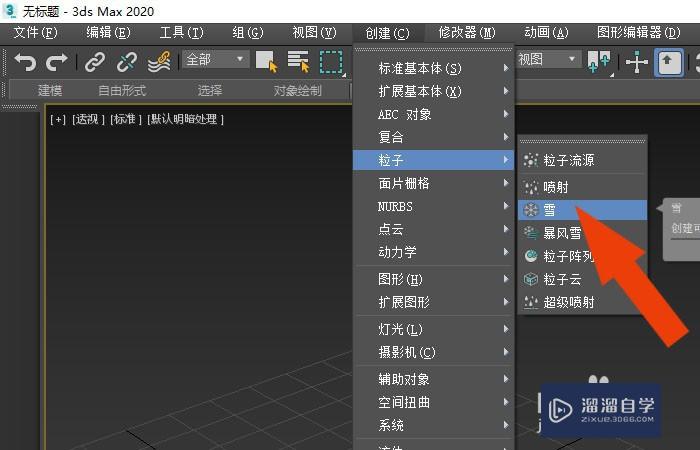Open the 工具(T) menu
This screenshot has width=700, height=450.
pos(181,33)
